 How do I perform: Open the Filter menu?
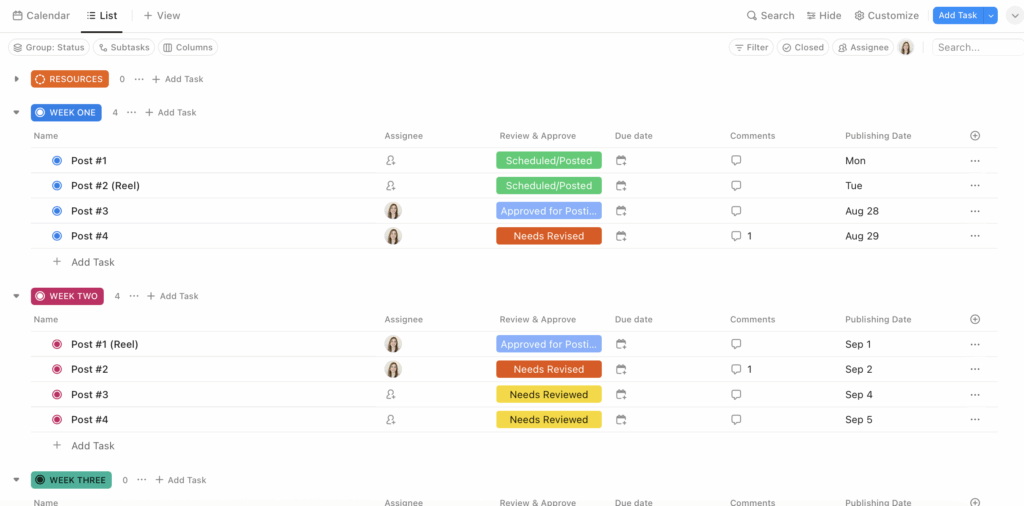coord(751,48)
